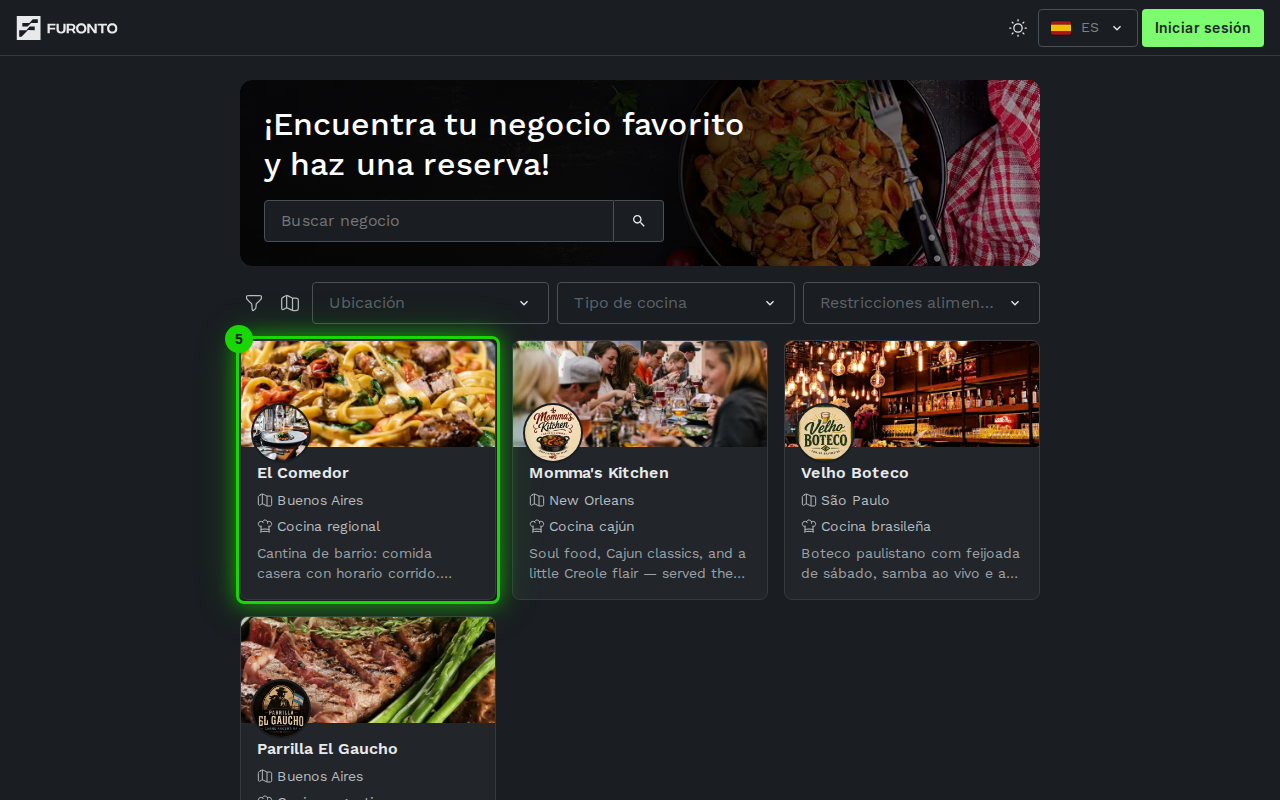Click the Furonto logo
The width and height of the screenshot is (1280, 800).
click(x=67, y=28)
